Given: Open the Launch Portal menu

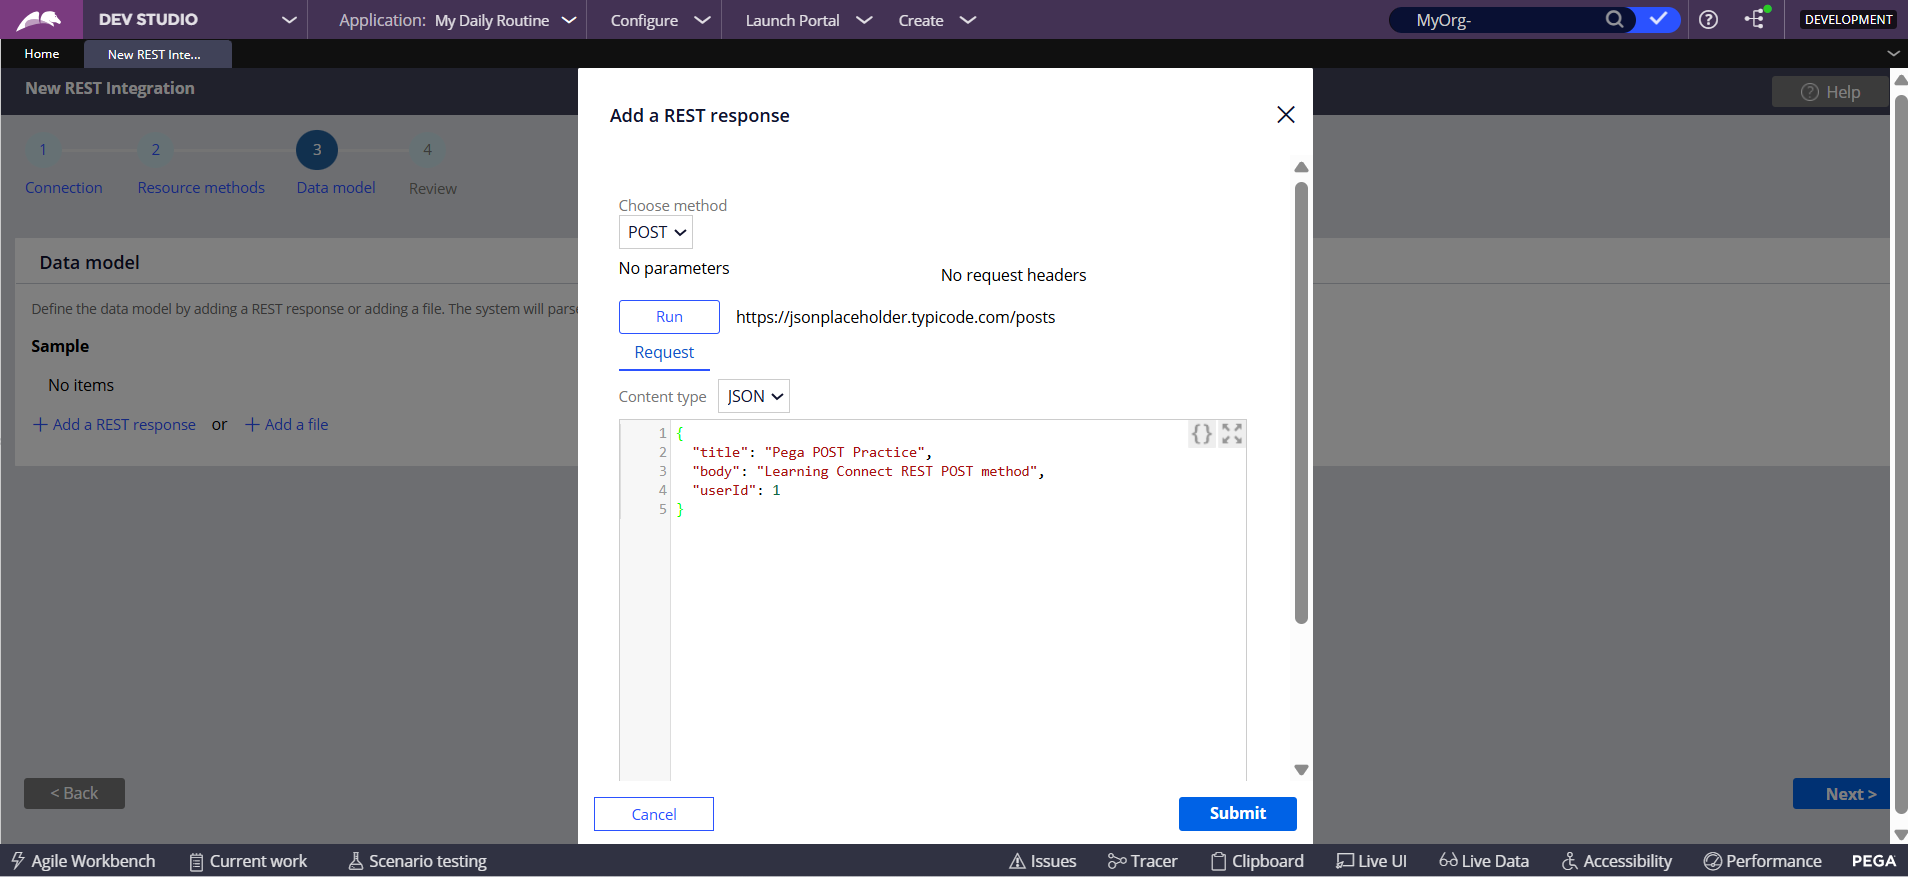Looking at the screenshot, I should tap(808, 20).
